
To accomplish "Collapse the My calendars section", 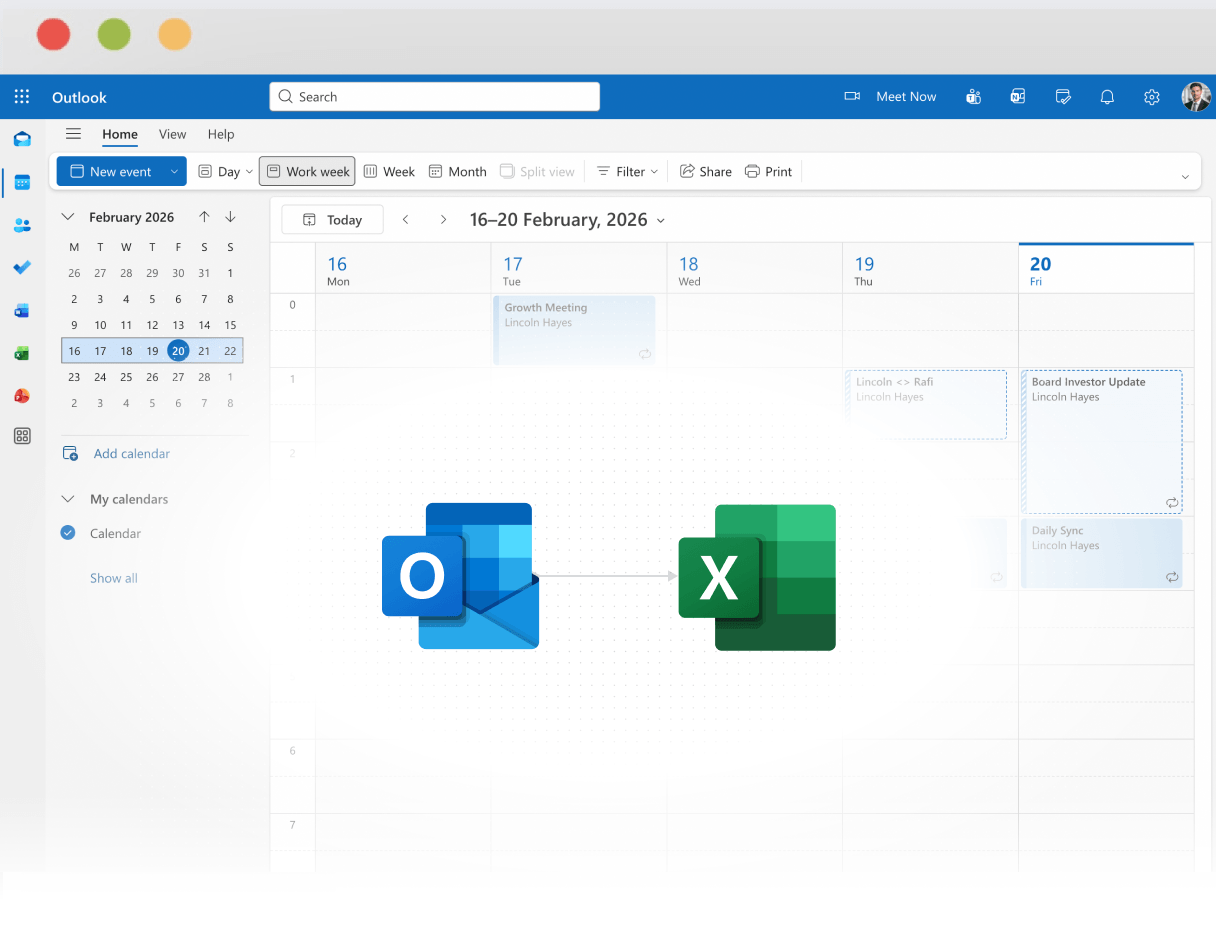I will [67, 499].
